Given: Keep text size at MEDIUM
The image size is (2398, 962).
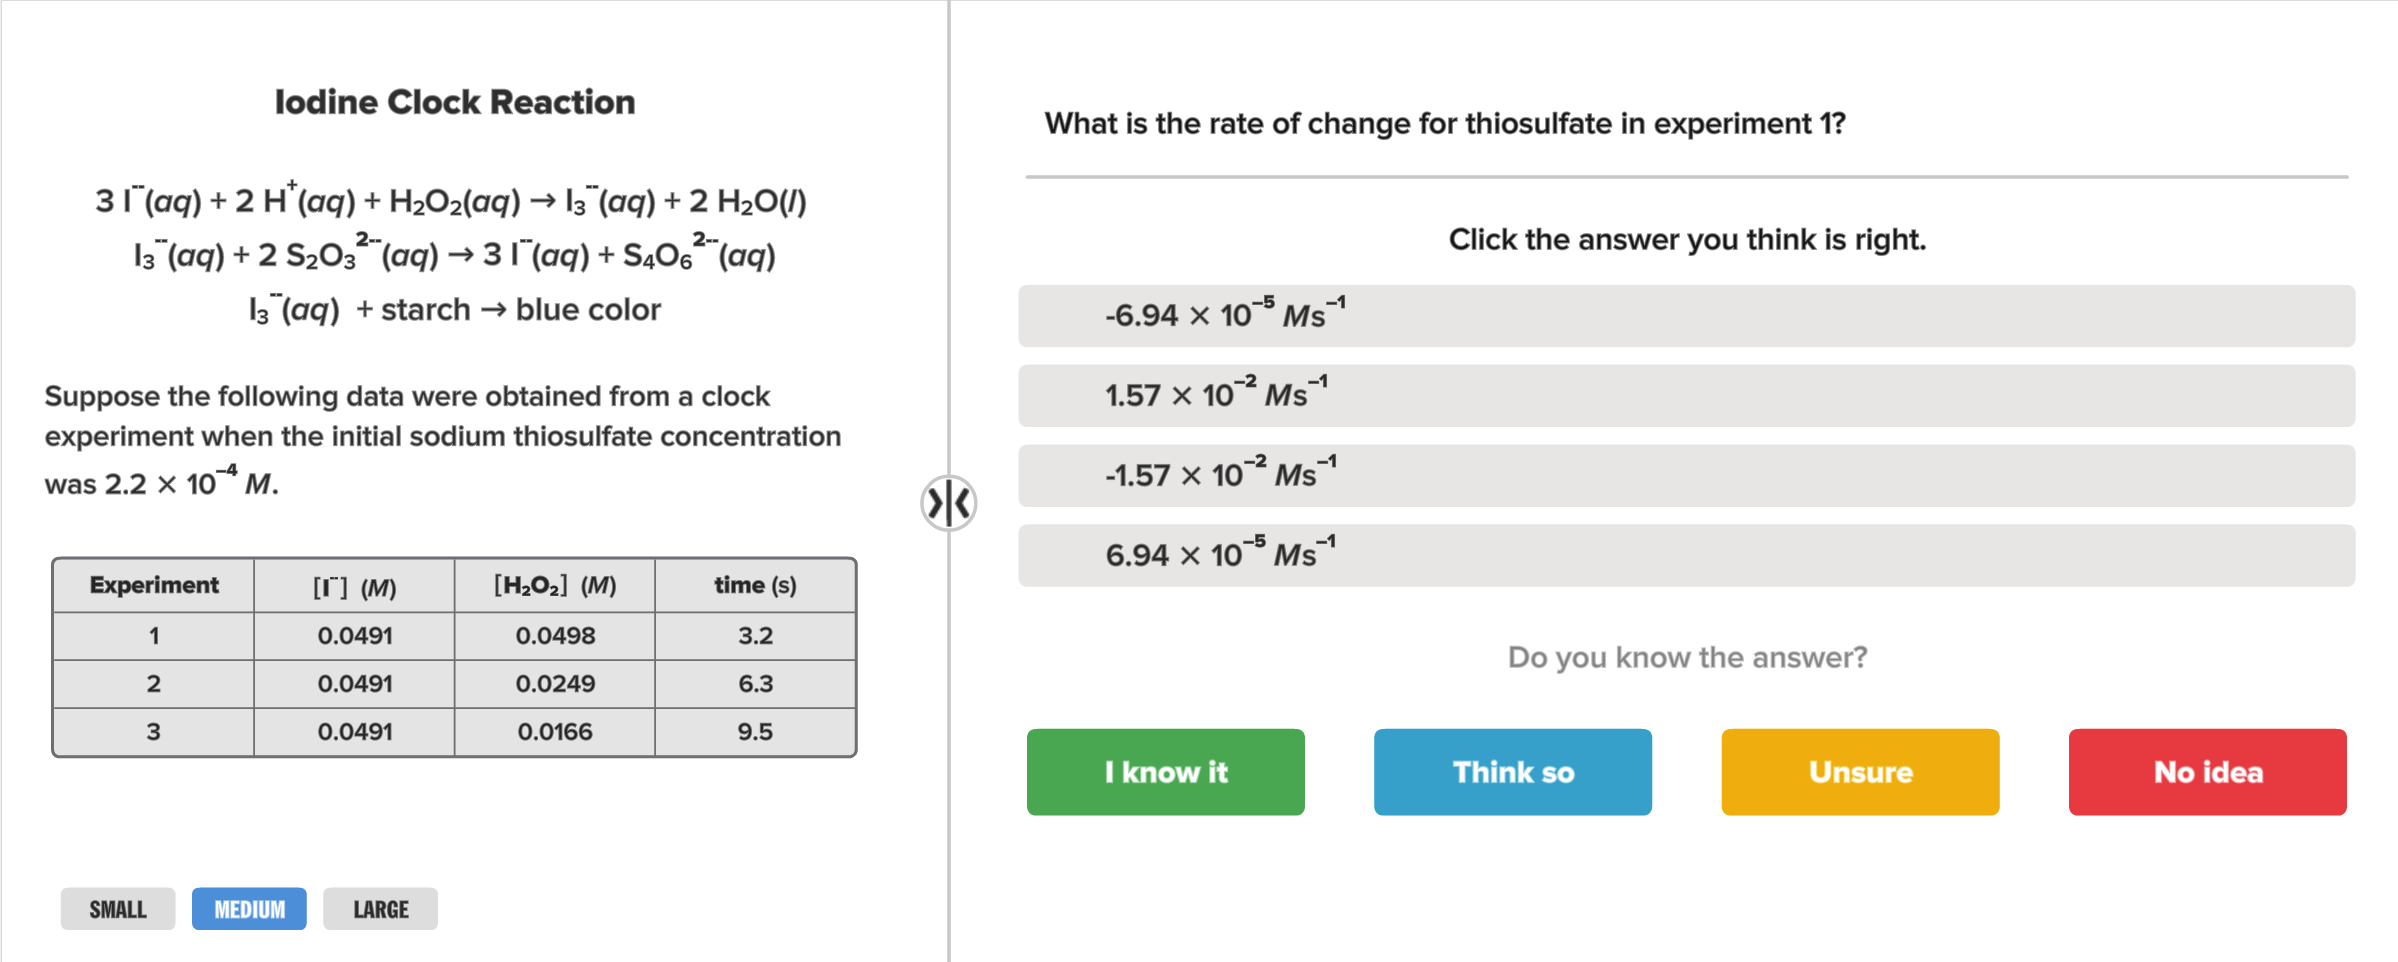Looking at the screenshot, I should [x=249, y=908].
